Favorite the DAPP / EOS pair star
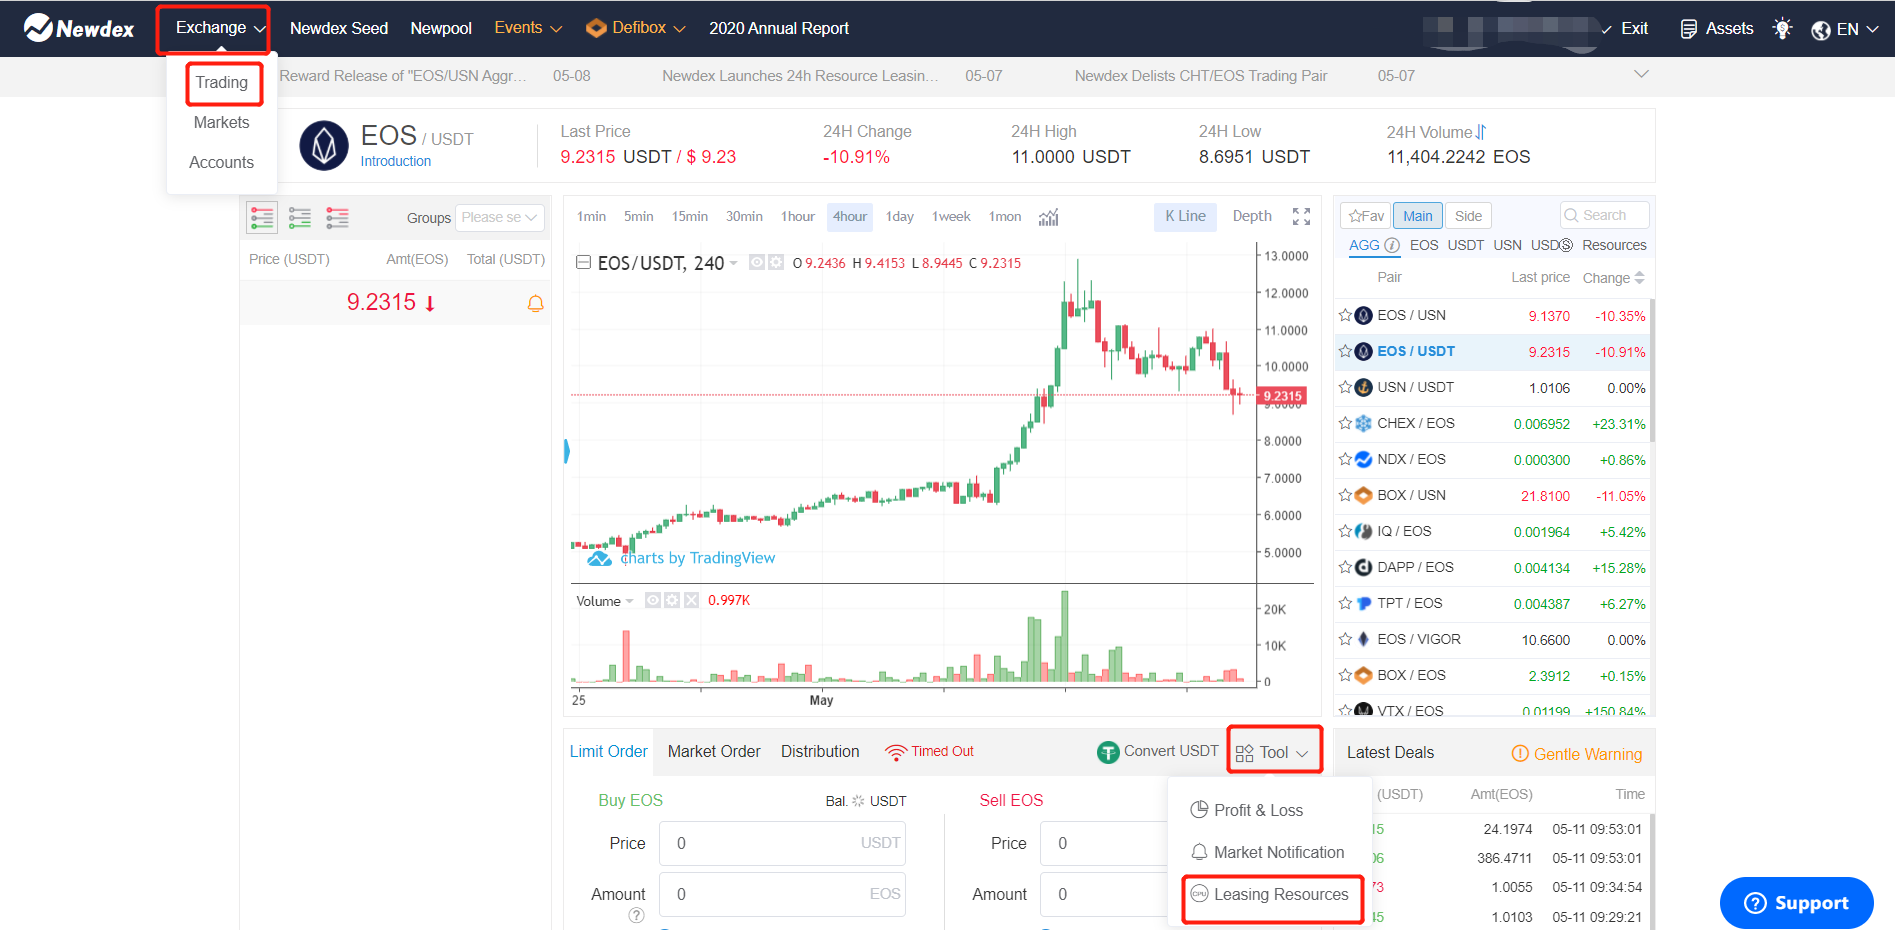Screen dimensions: 1895x930 (1345, 567)
